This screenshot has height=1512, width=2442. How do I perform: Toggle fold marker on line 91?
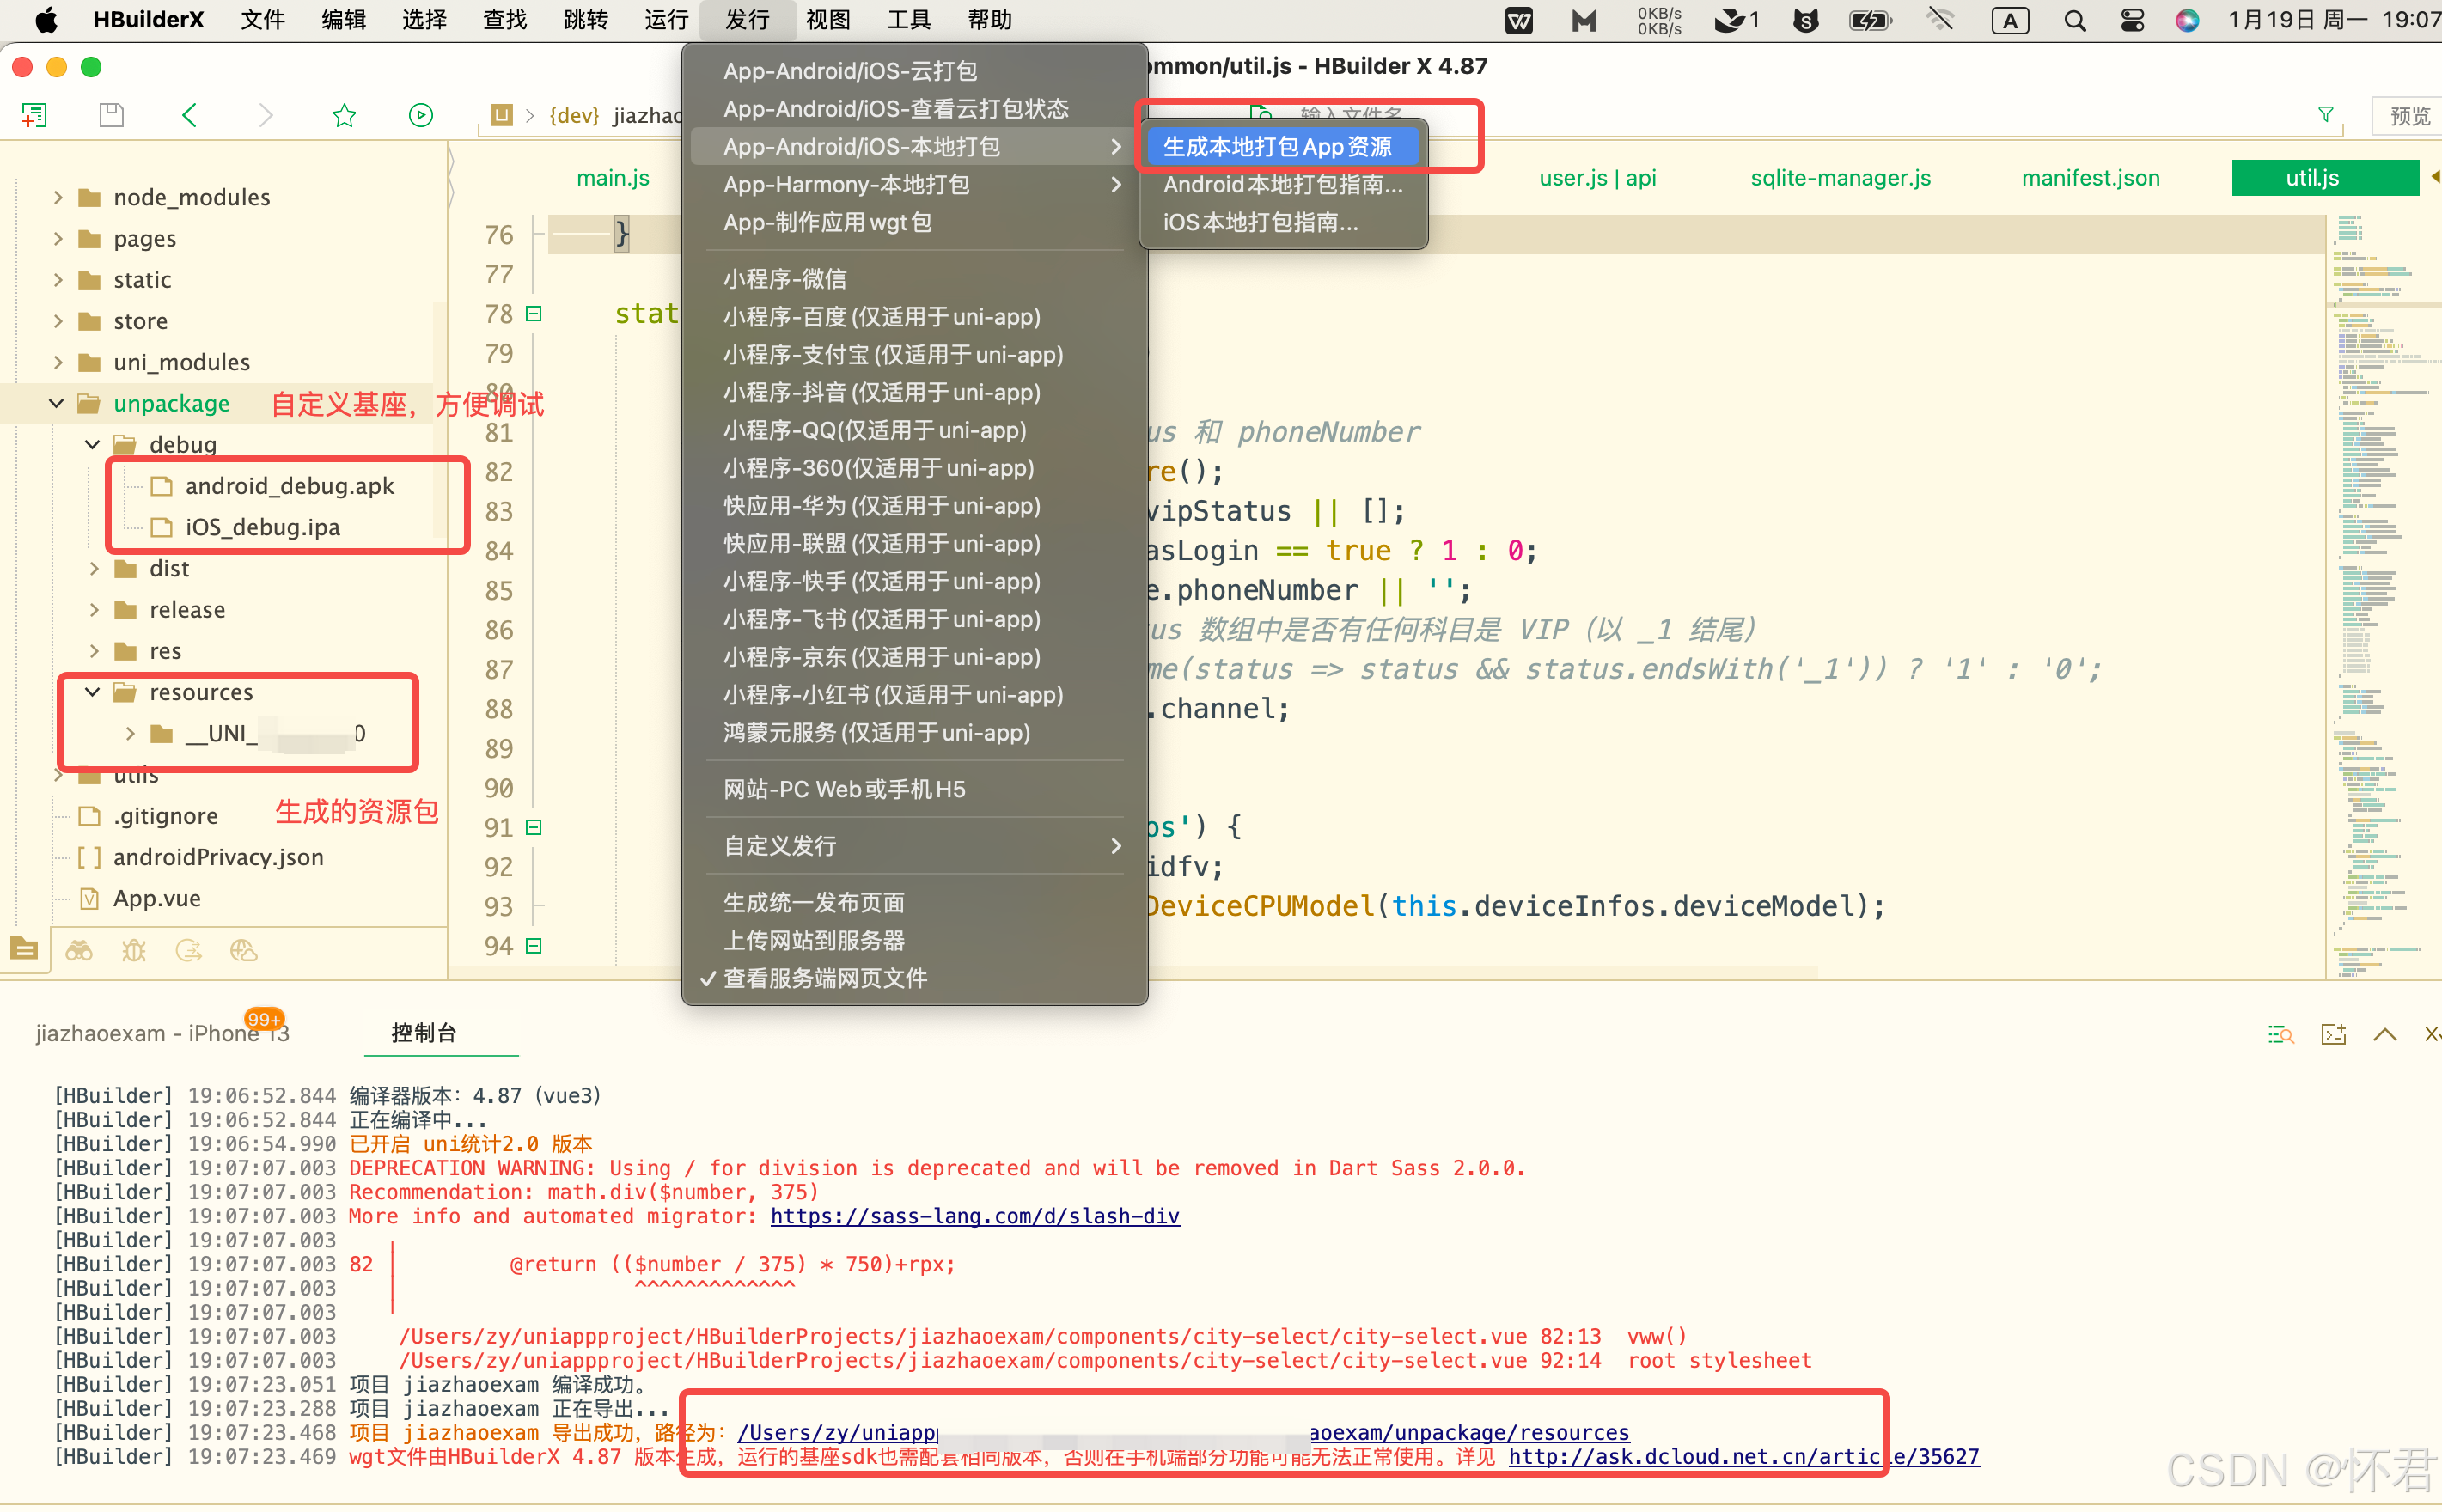point(534,827)
